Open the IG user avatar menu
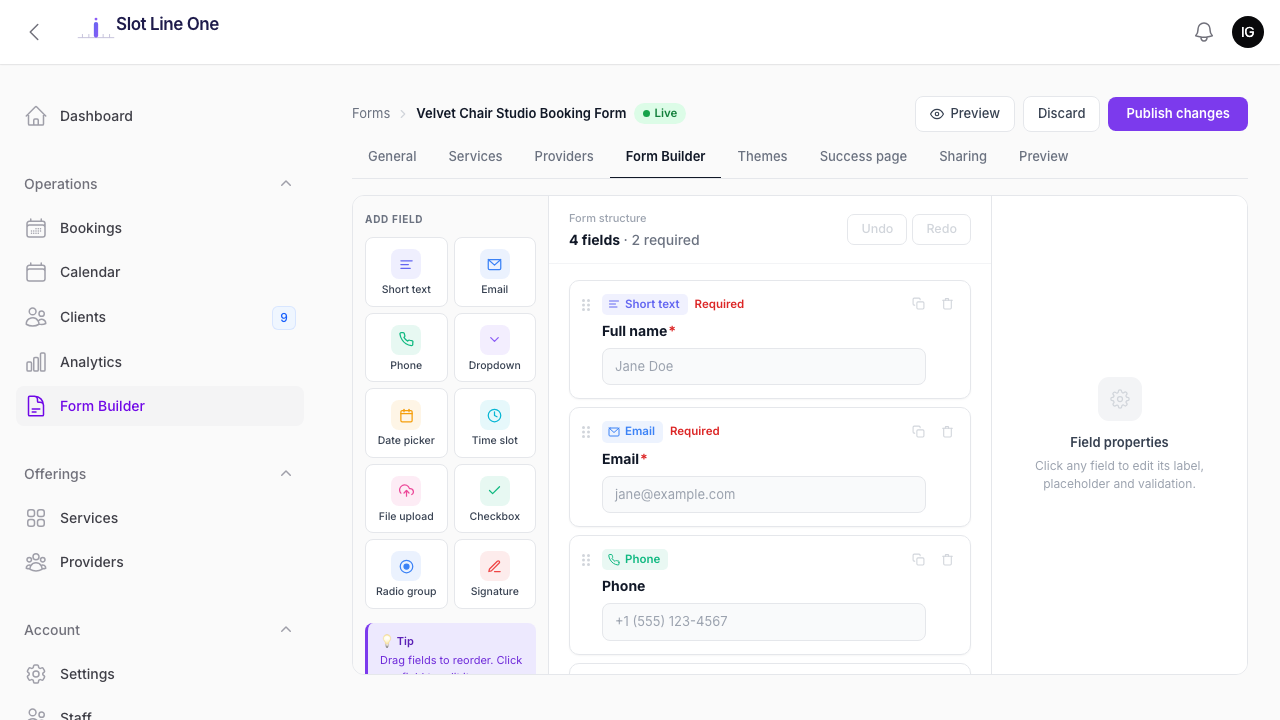The height and width of the screenshot is (720, 1280). pos(1248,32)
